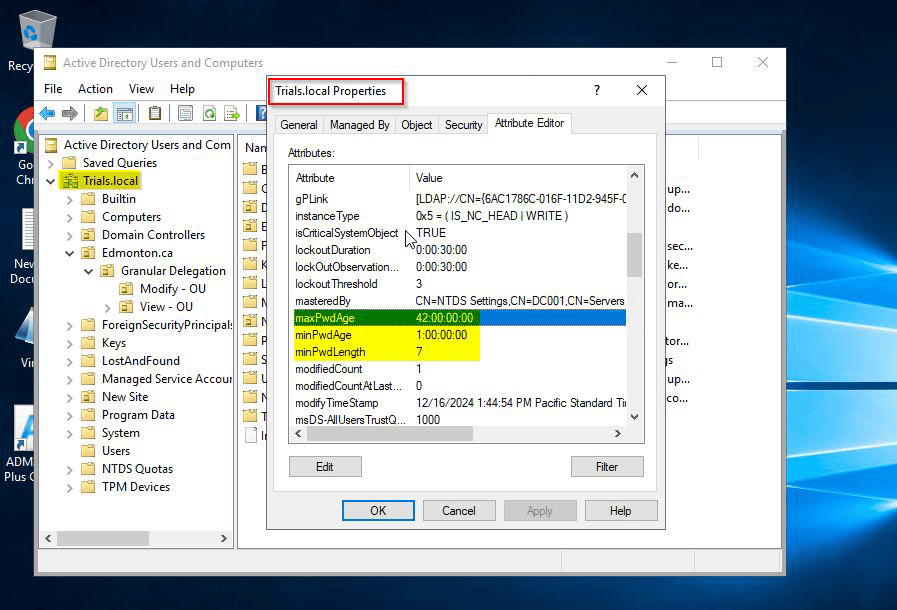The image size is (897, 610).
Task: Select the minPwdAge attribute row
Action: (459, 335)
